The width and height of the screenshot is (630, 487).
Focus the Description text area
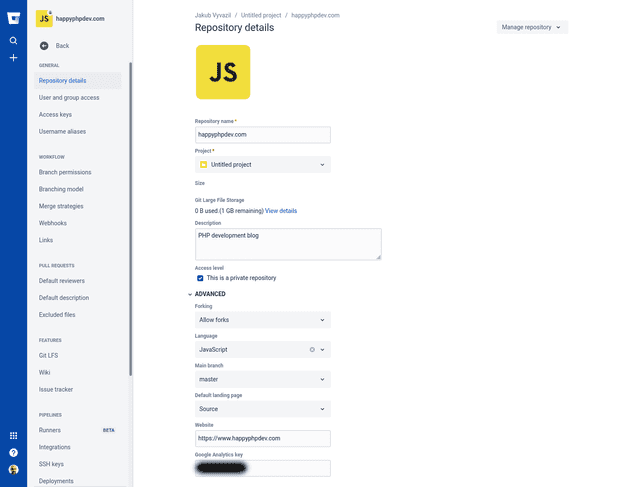click(288, 244)
